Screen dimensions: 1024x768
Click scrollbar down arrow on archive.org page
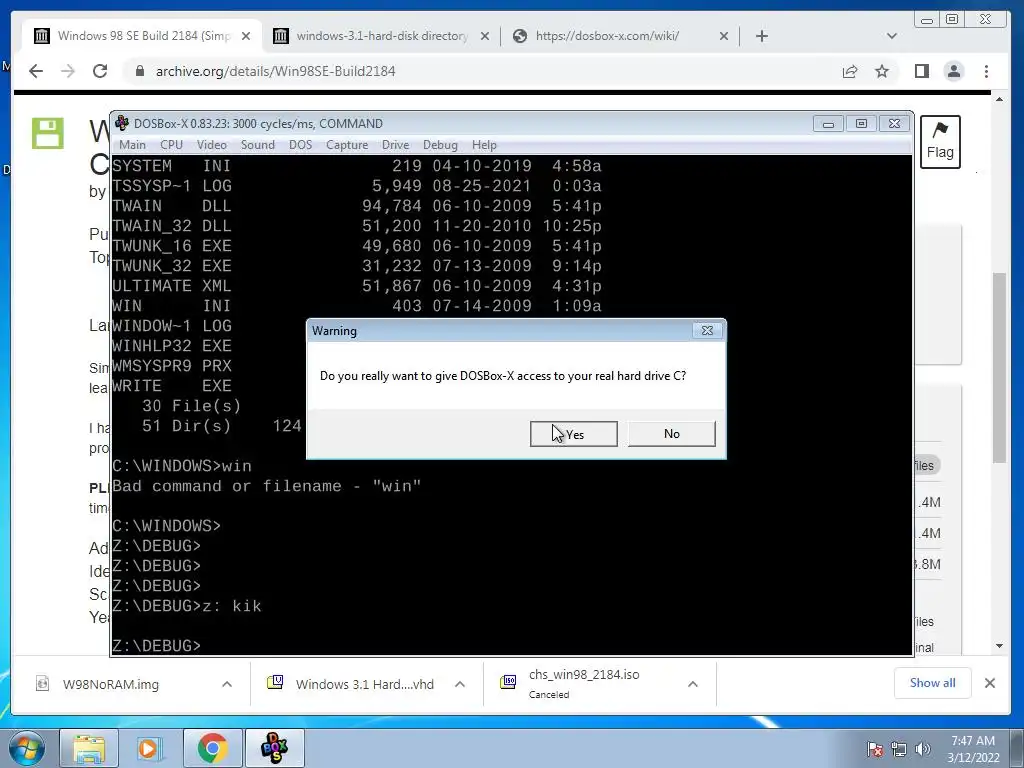[x=999, y=647]
